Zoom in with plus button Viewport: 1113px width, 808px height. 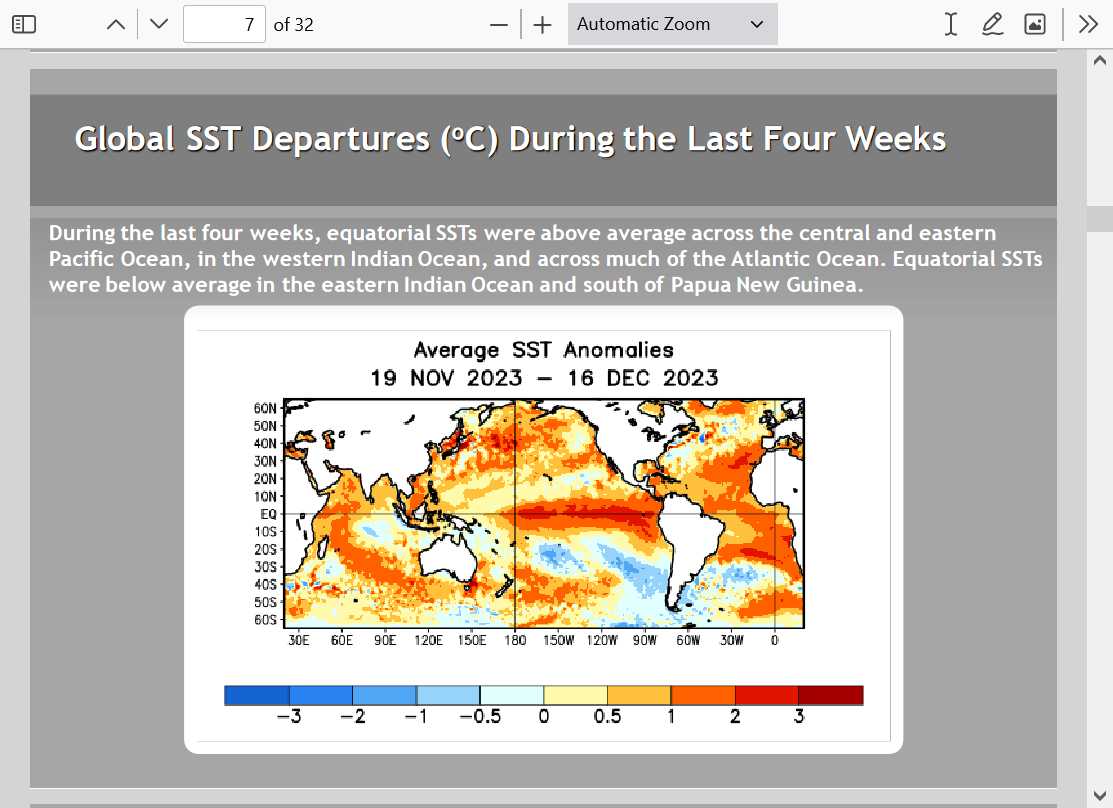point(542,25)
